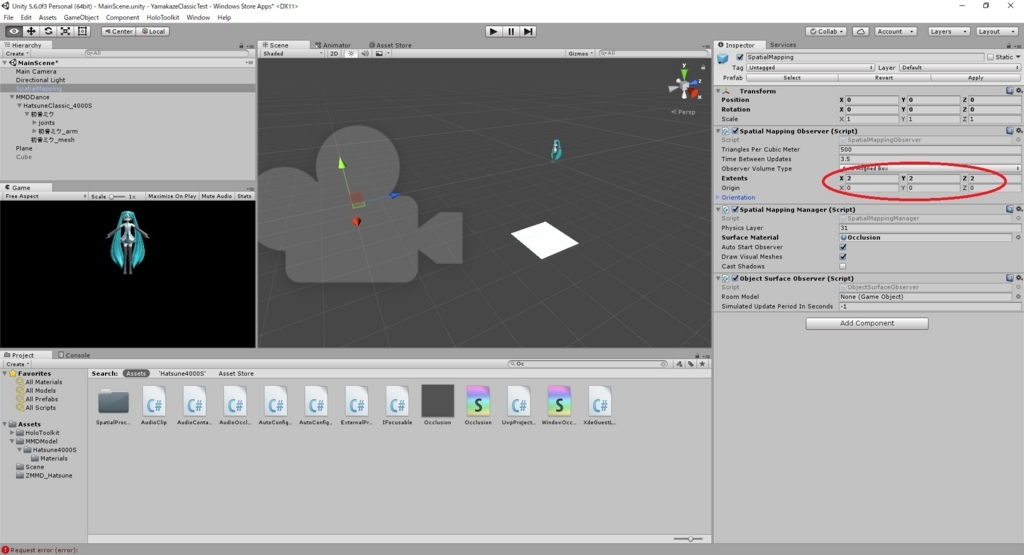Collapse the MMDDance hierarchy item
The image size is (1024, 555).
(x=12, y=97)
